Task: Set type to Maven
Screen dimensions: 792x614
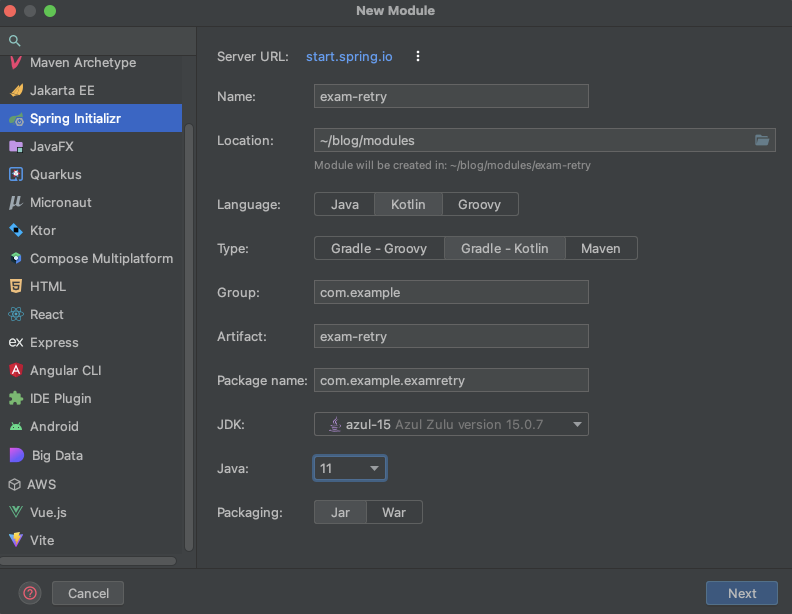Action: [x=601, y=248]
